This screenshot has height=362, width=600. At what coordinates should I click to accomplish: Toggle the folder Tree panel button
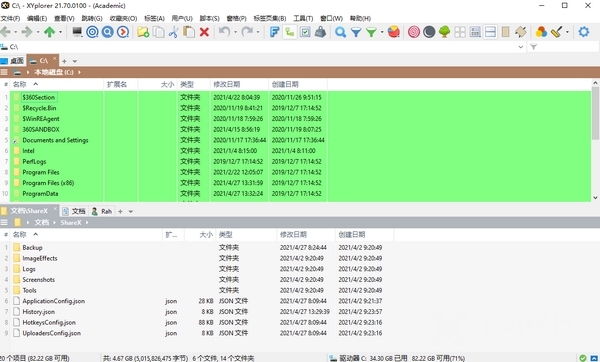[444, 32]
